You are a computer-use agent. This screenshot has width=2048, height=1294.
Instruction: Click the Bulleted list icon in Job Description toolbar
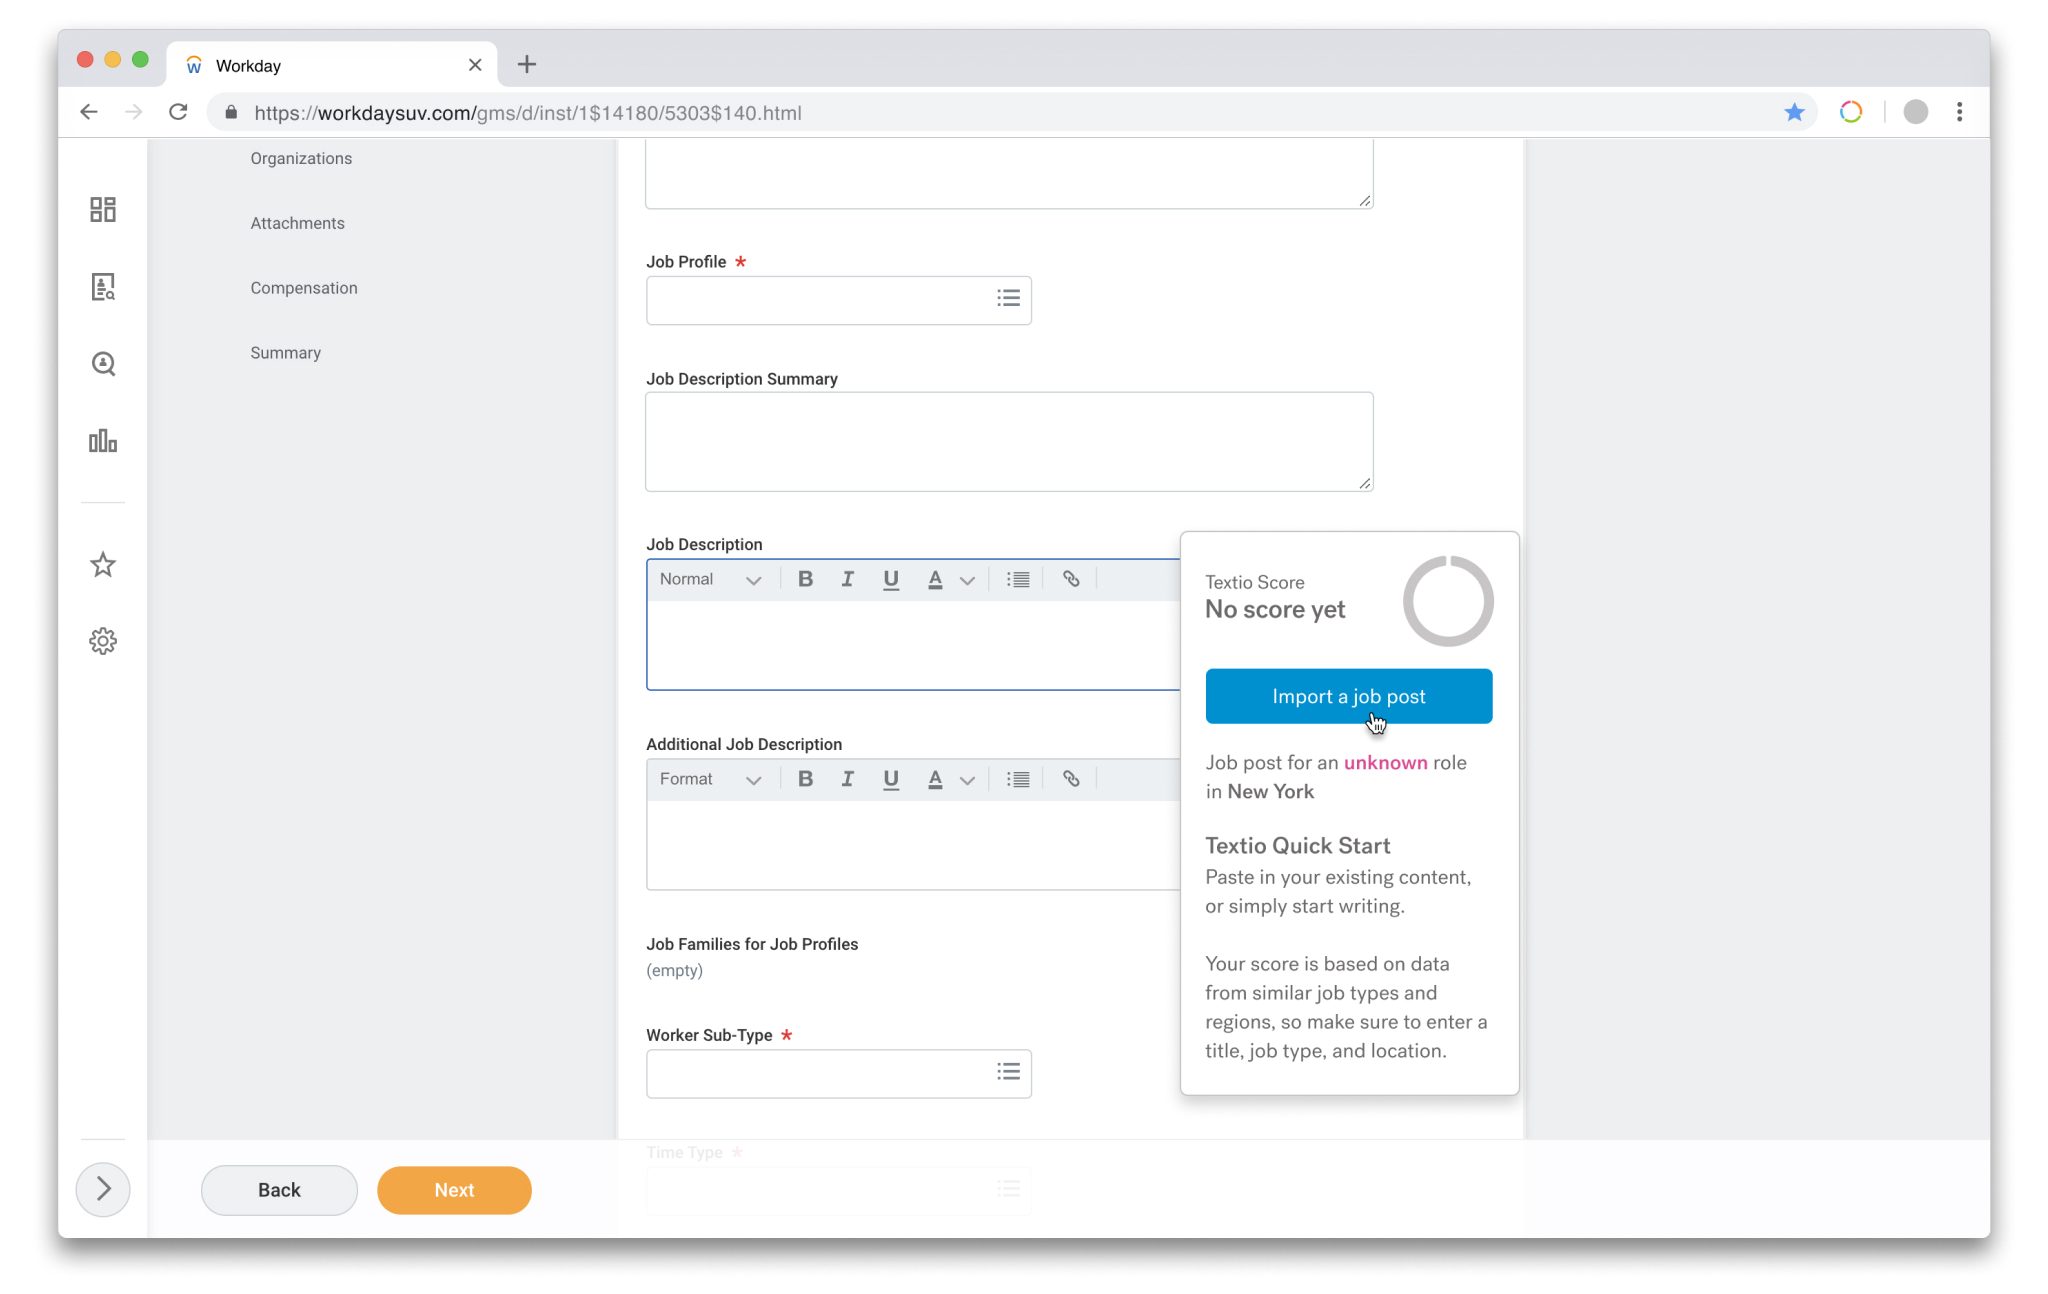pos(1018,578)
